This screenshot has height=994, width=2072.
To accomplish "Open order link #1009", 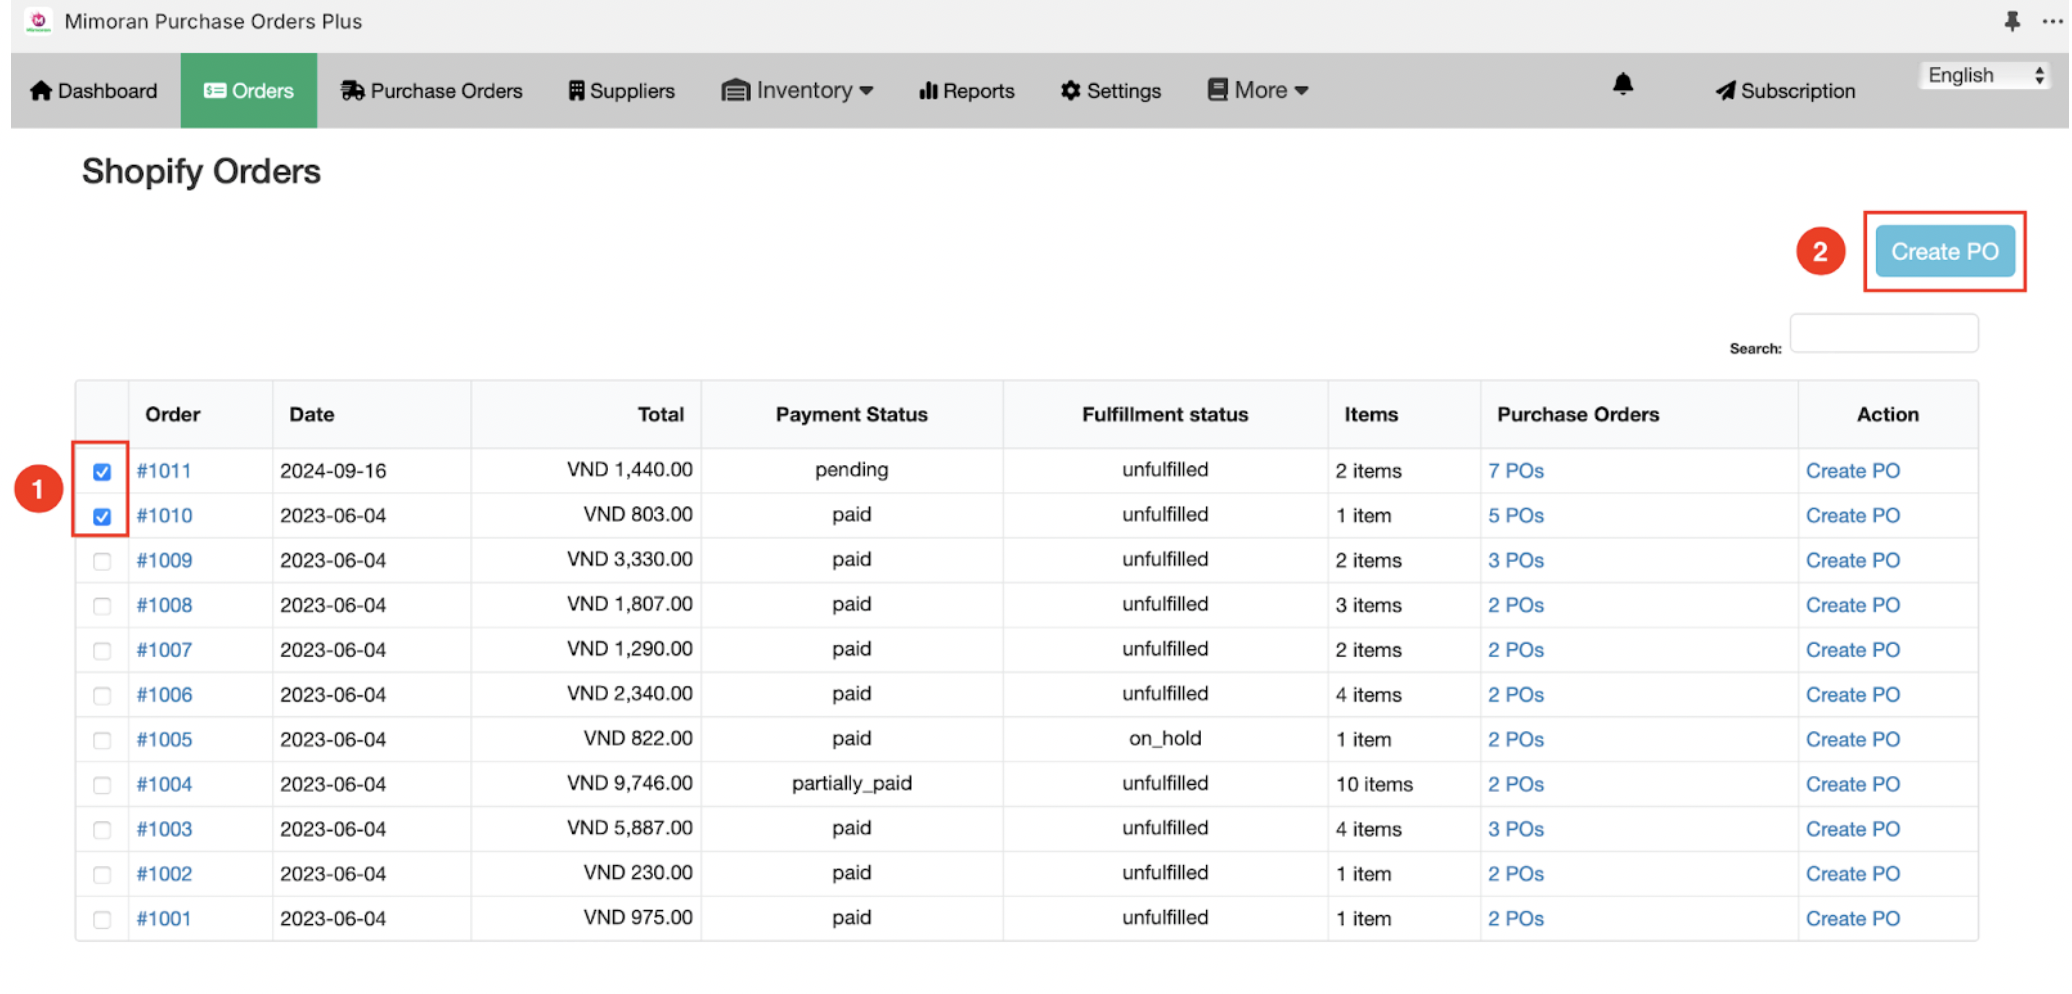I will click(x=164, y=561).
